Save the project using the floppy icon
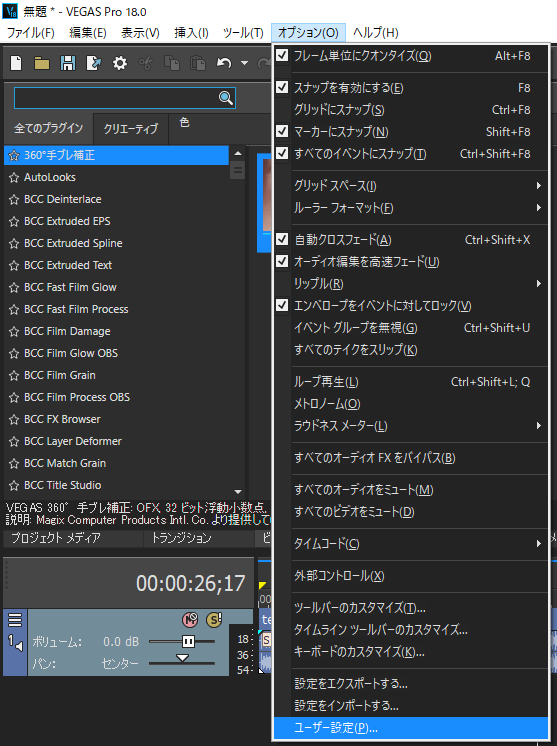Viewport: 557px width, 746px height. tap(68, 63)
